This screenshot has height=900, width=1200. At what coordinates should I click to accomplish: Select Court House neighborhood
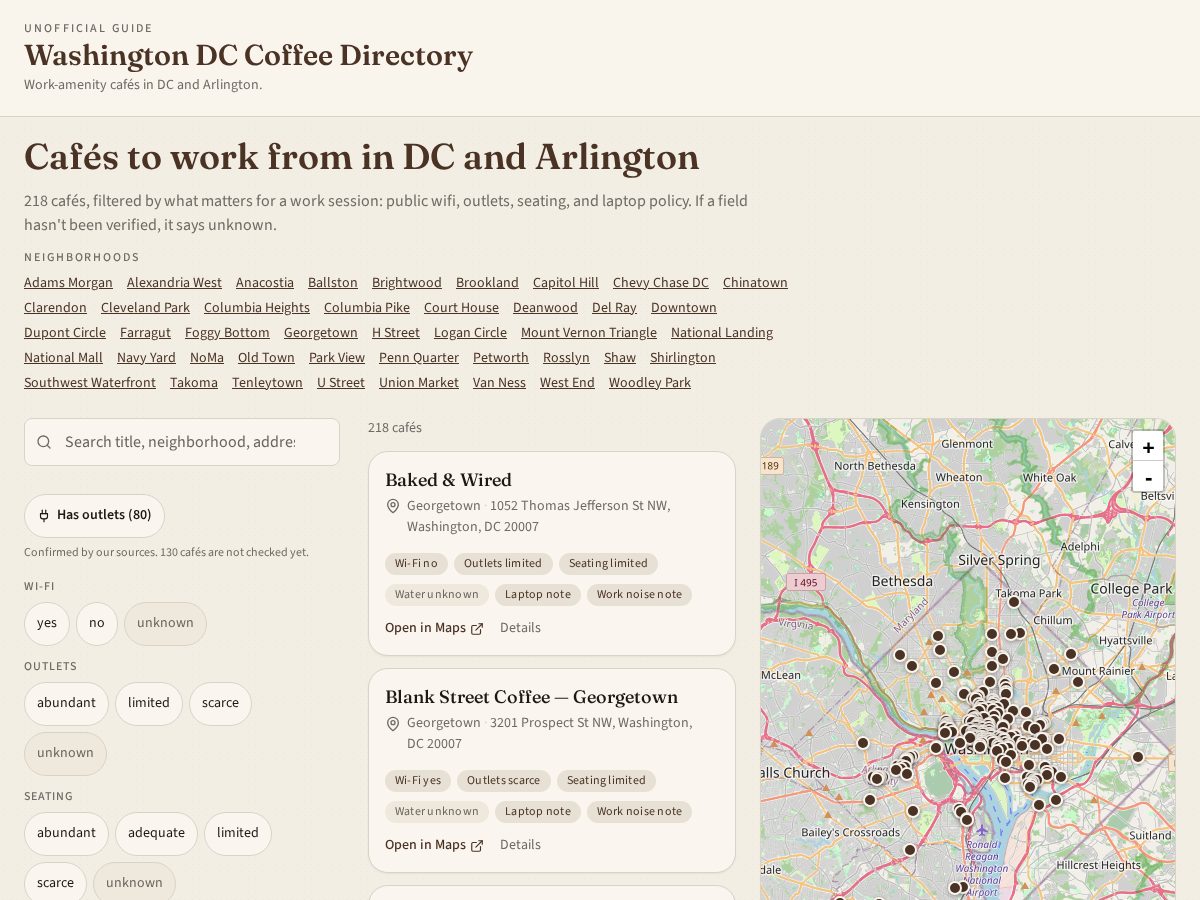461,308
